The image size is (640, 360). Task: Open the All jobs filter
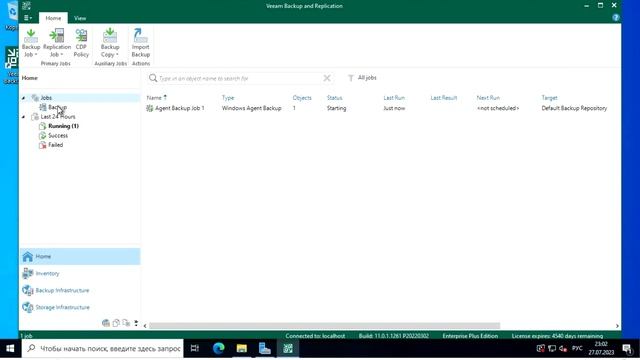tap(362, 78)
